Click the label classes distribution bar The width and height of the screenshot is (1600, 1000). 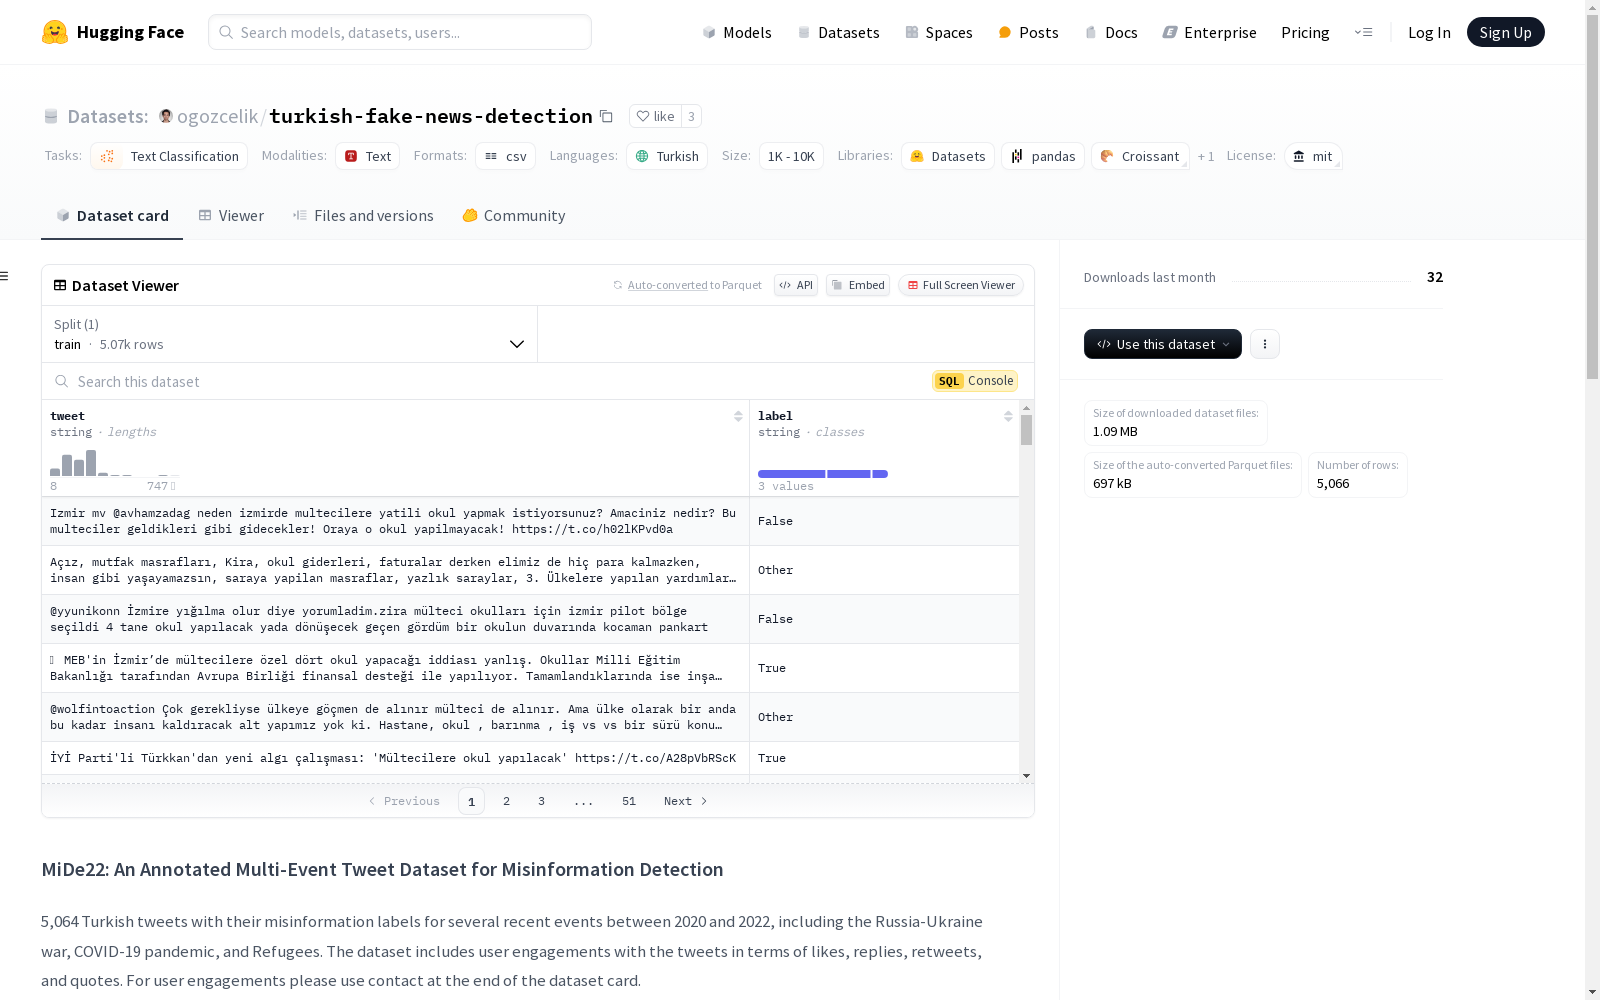[823, 474]
